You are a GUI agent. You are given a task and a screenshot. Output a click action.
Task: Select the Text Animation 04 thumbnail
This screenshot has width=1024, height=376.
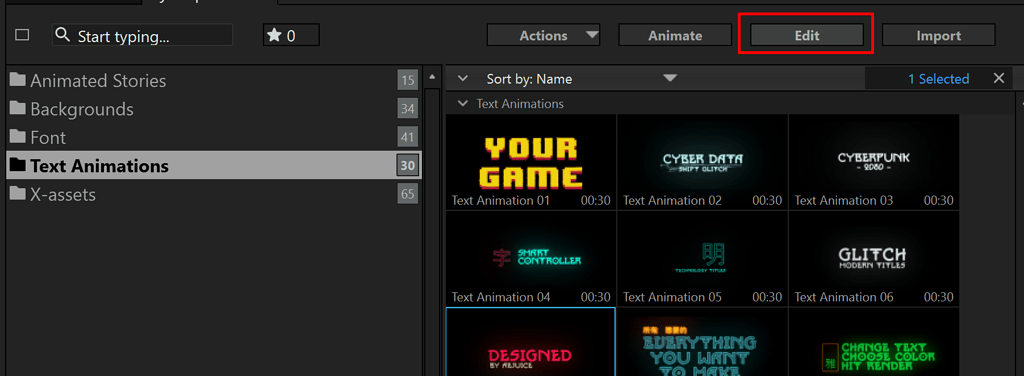coord(531,258)
